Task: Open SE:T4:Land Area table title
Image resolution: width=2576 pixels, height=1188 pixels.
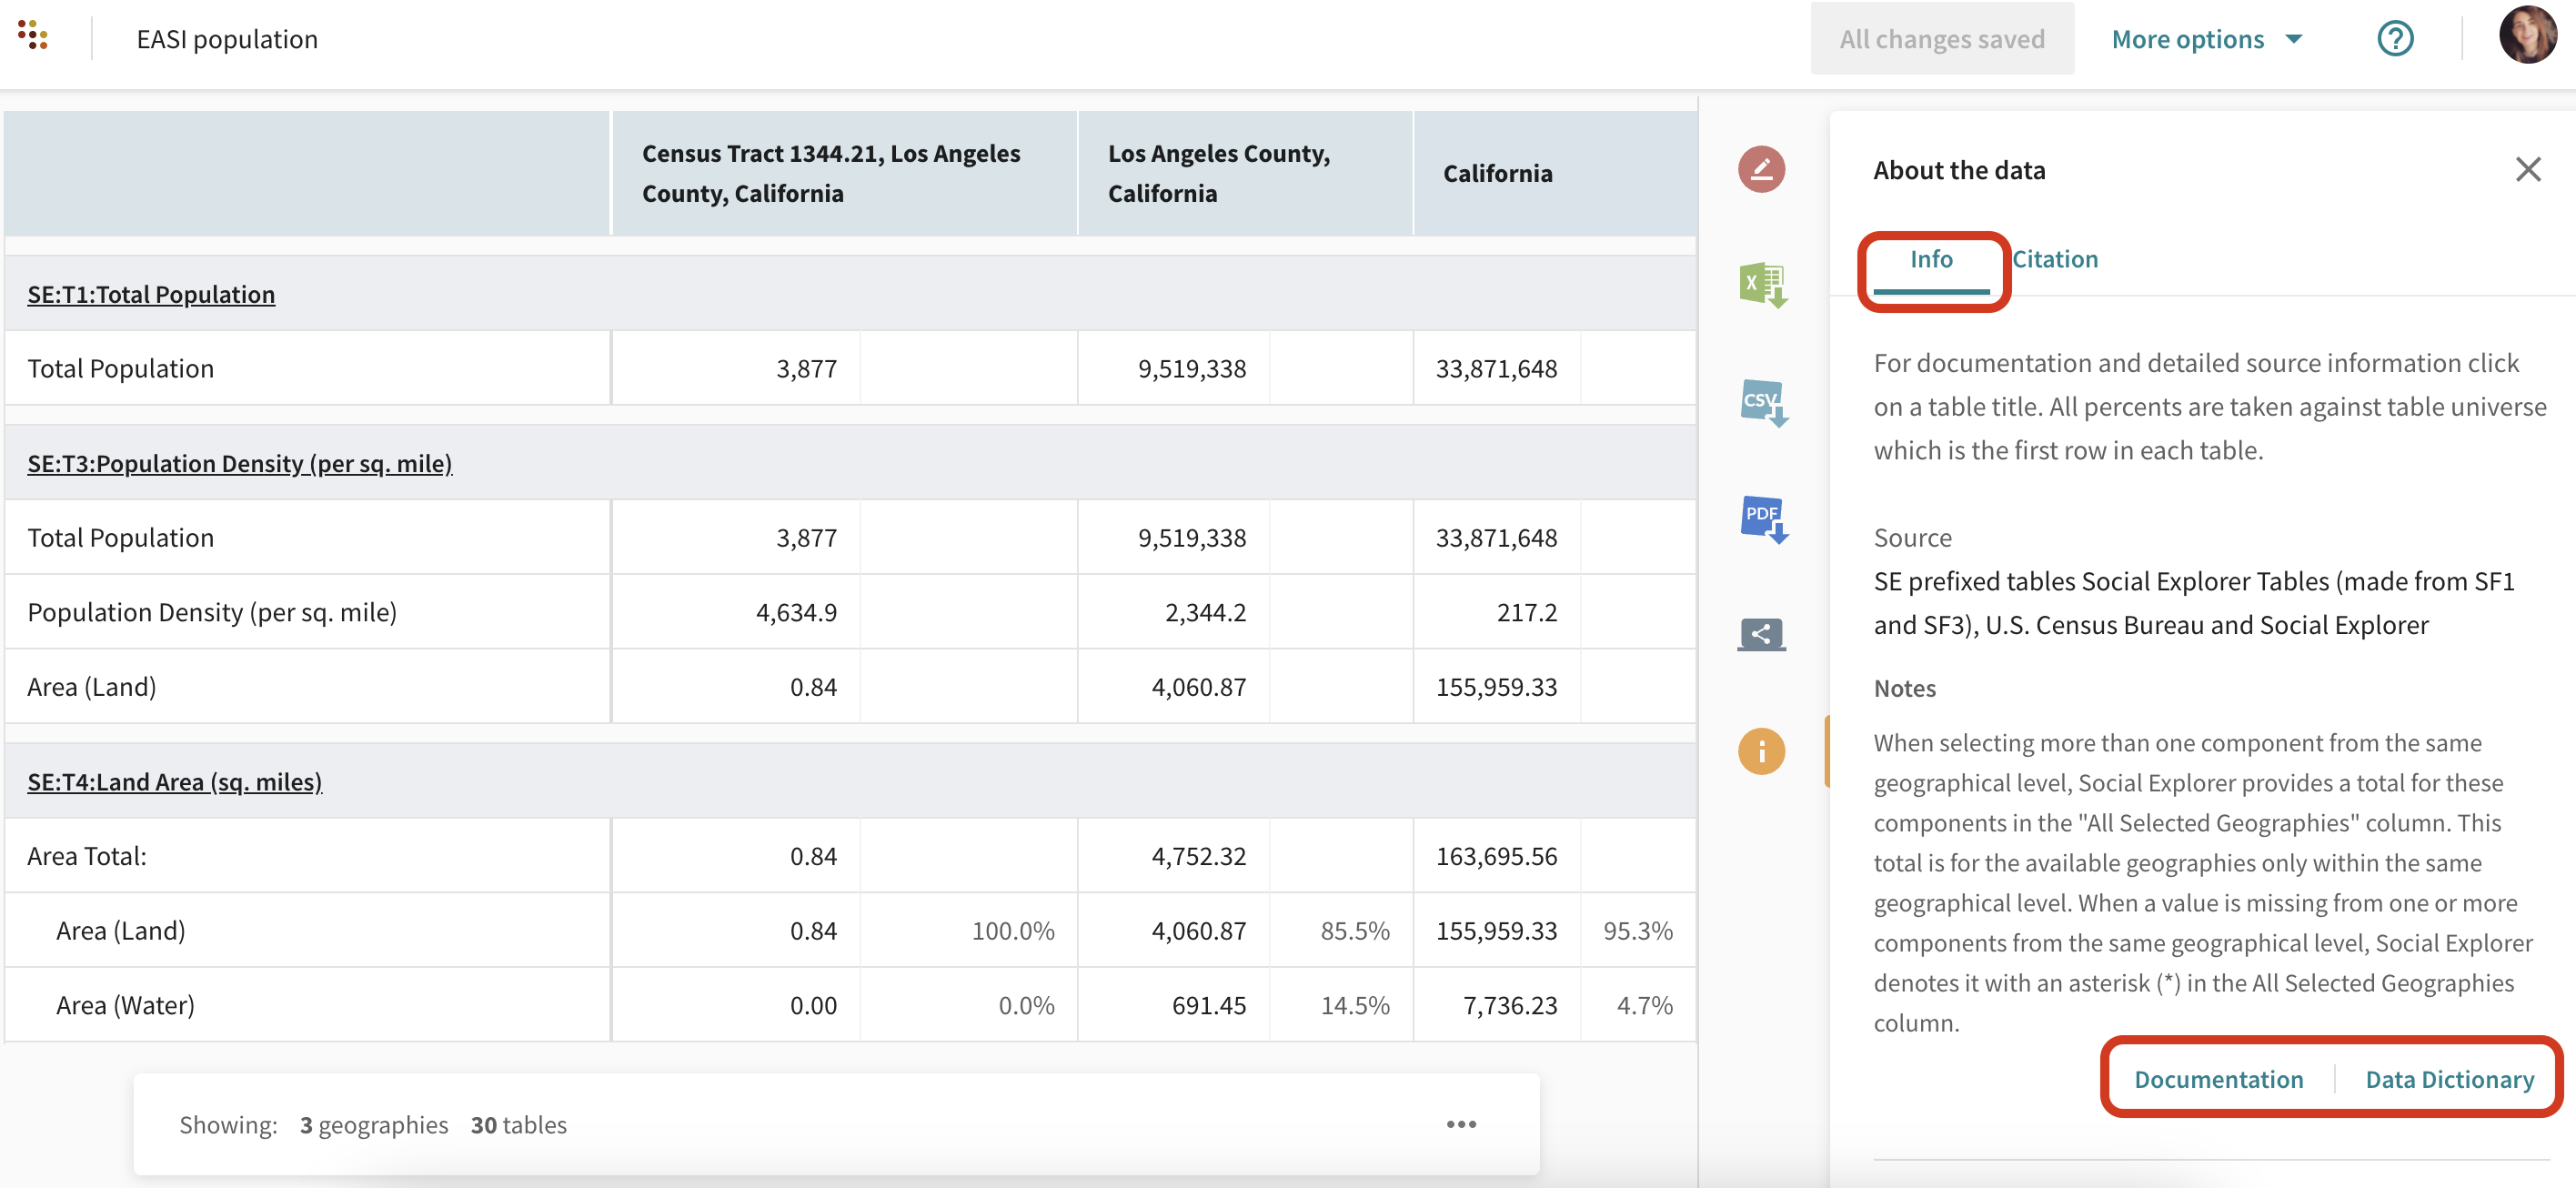Action: pos(174,781)
